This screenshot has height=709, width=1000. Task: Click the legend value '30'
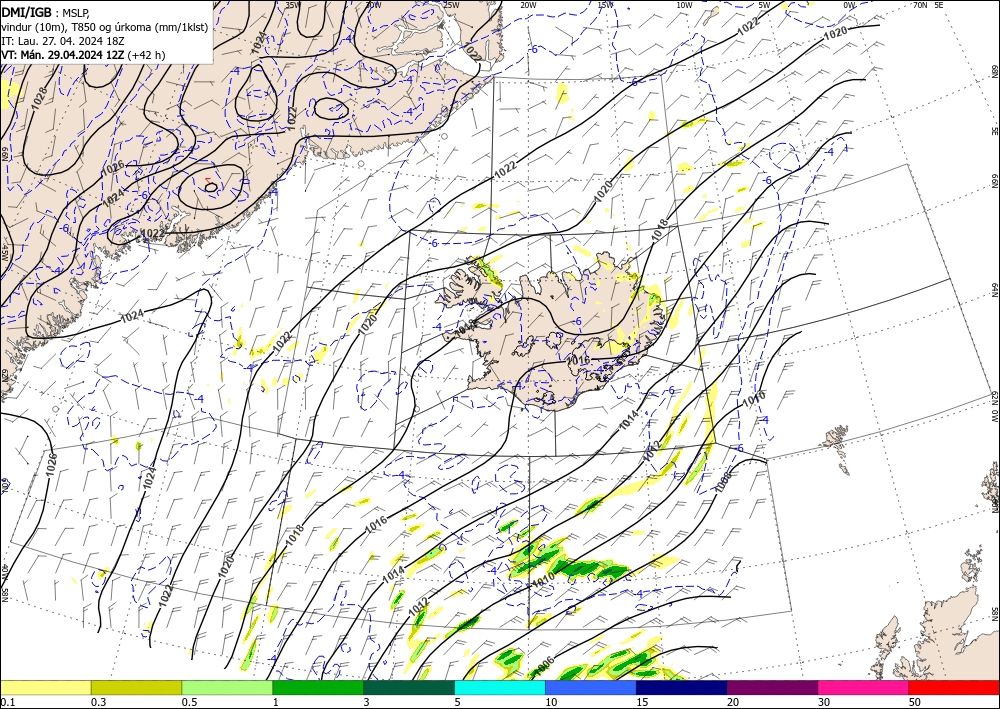click(824, 702)
